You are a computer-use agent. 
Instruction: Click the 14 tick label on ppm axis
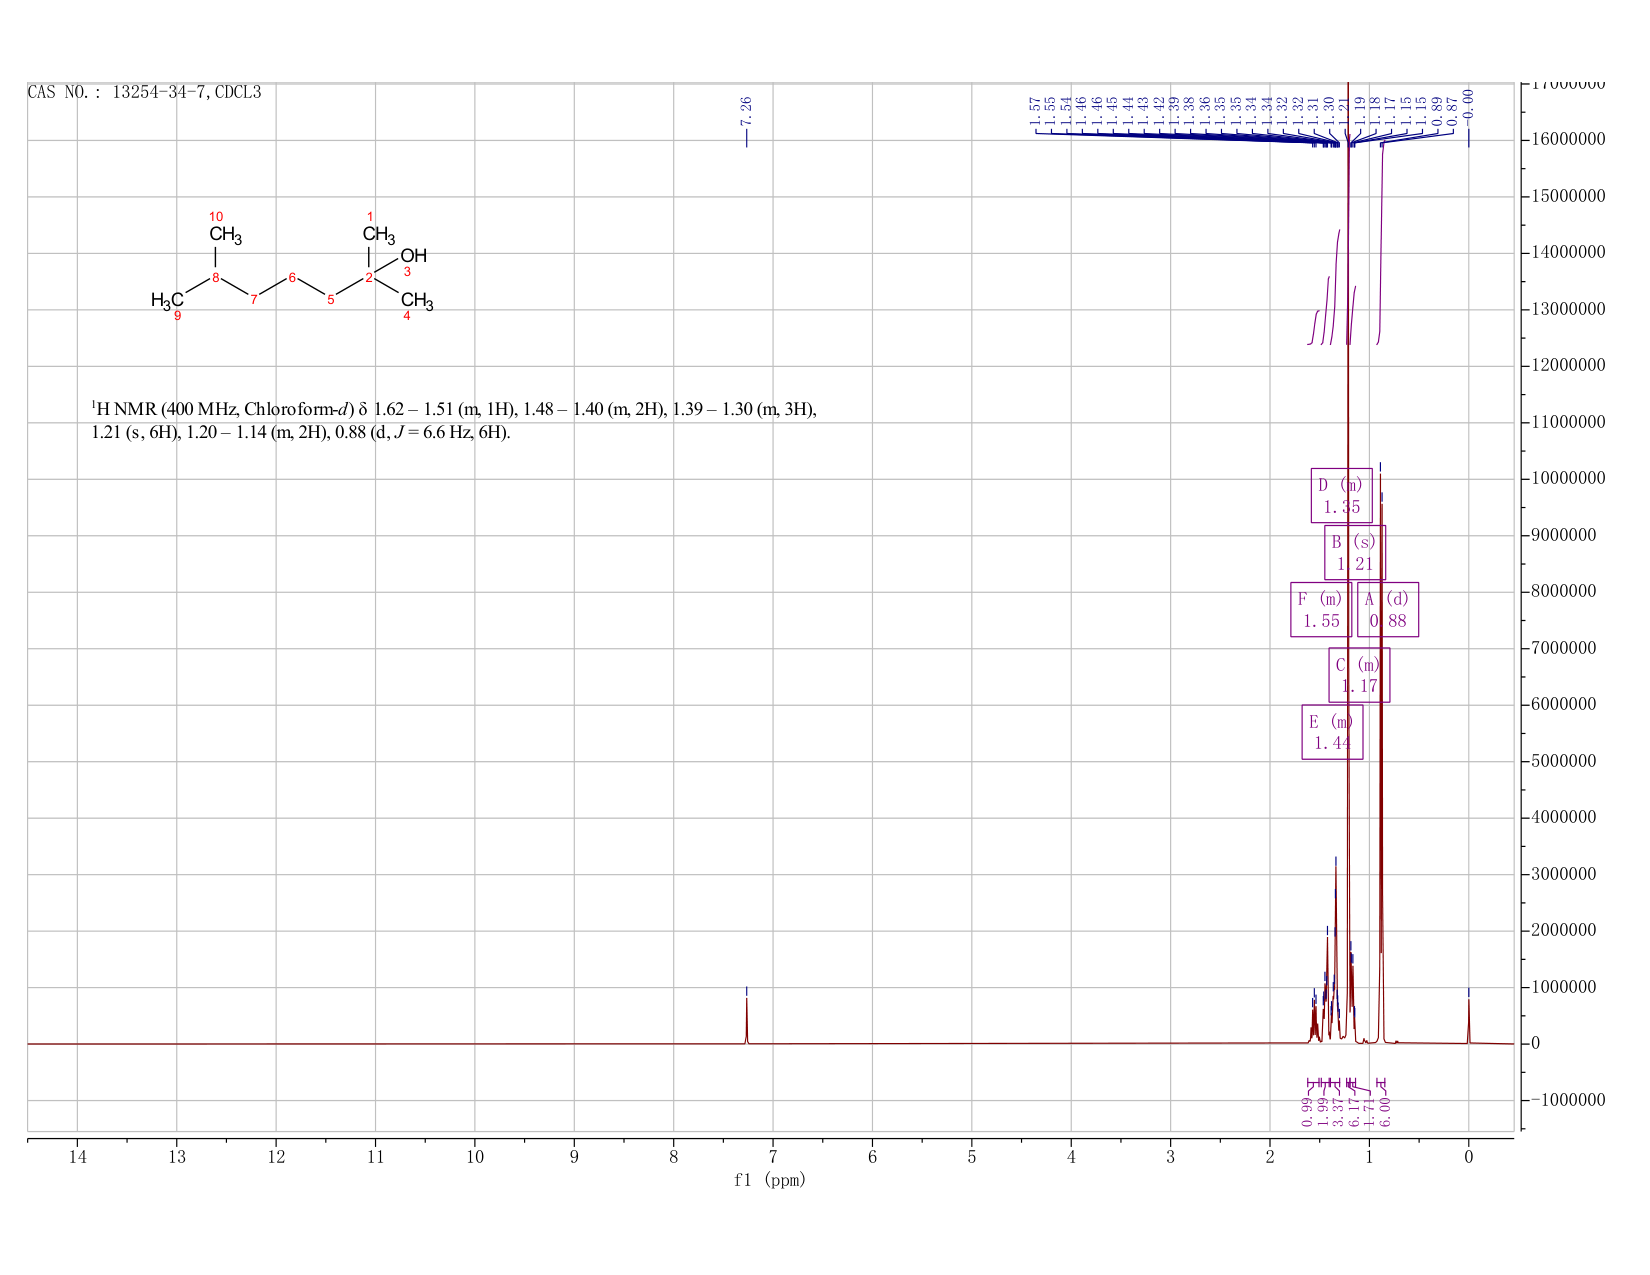tap(77, 1157)
